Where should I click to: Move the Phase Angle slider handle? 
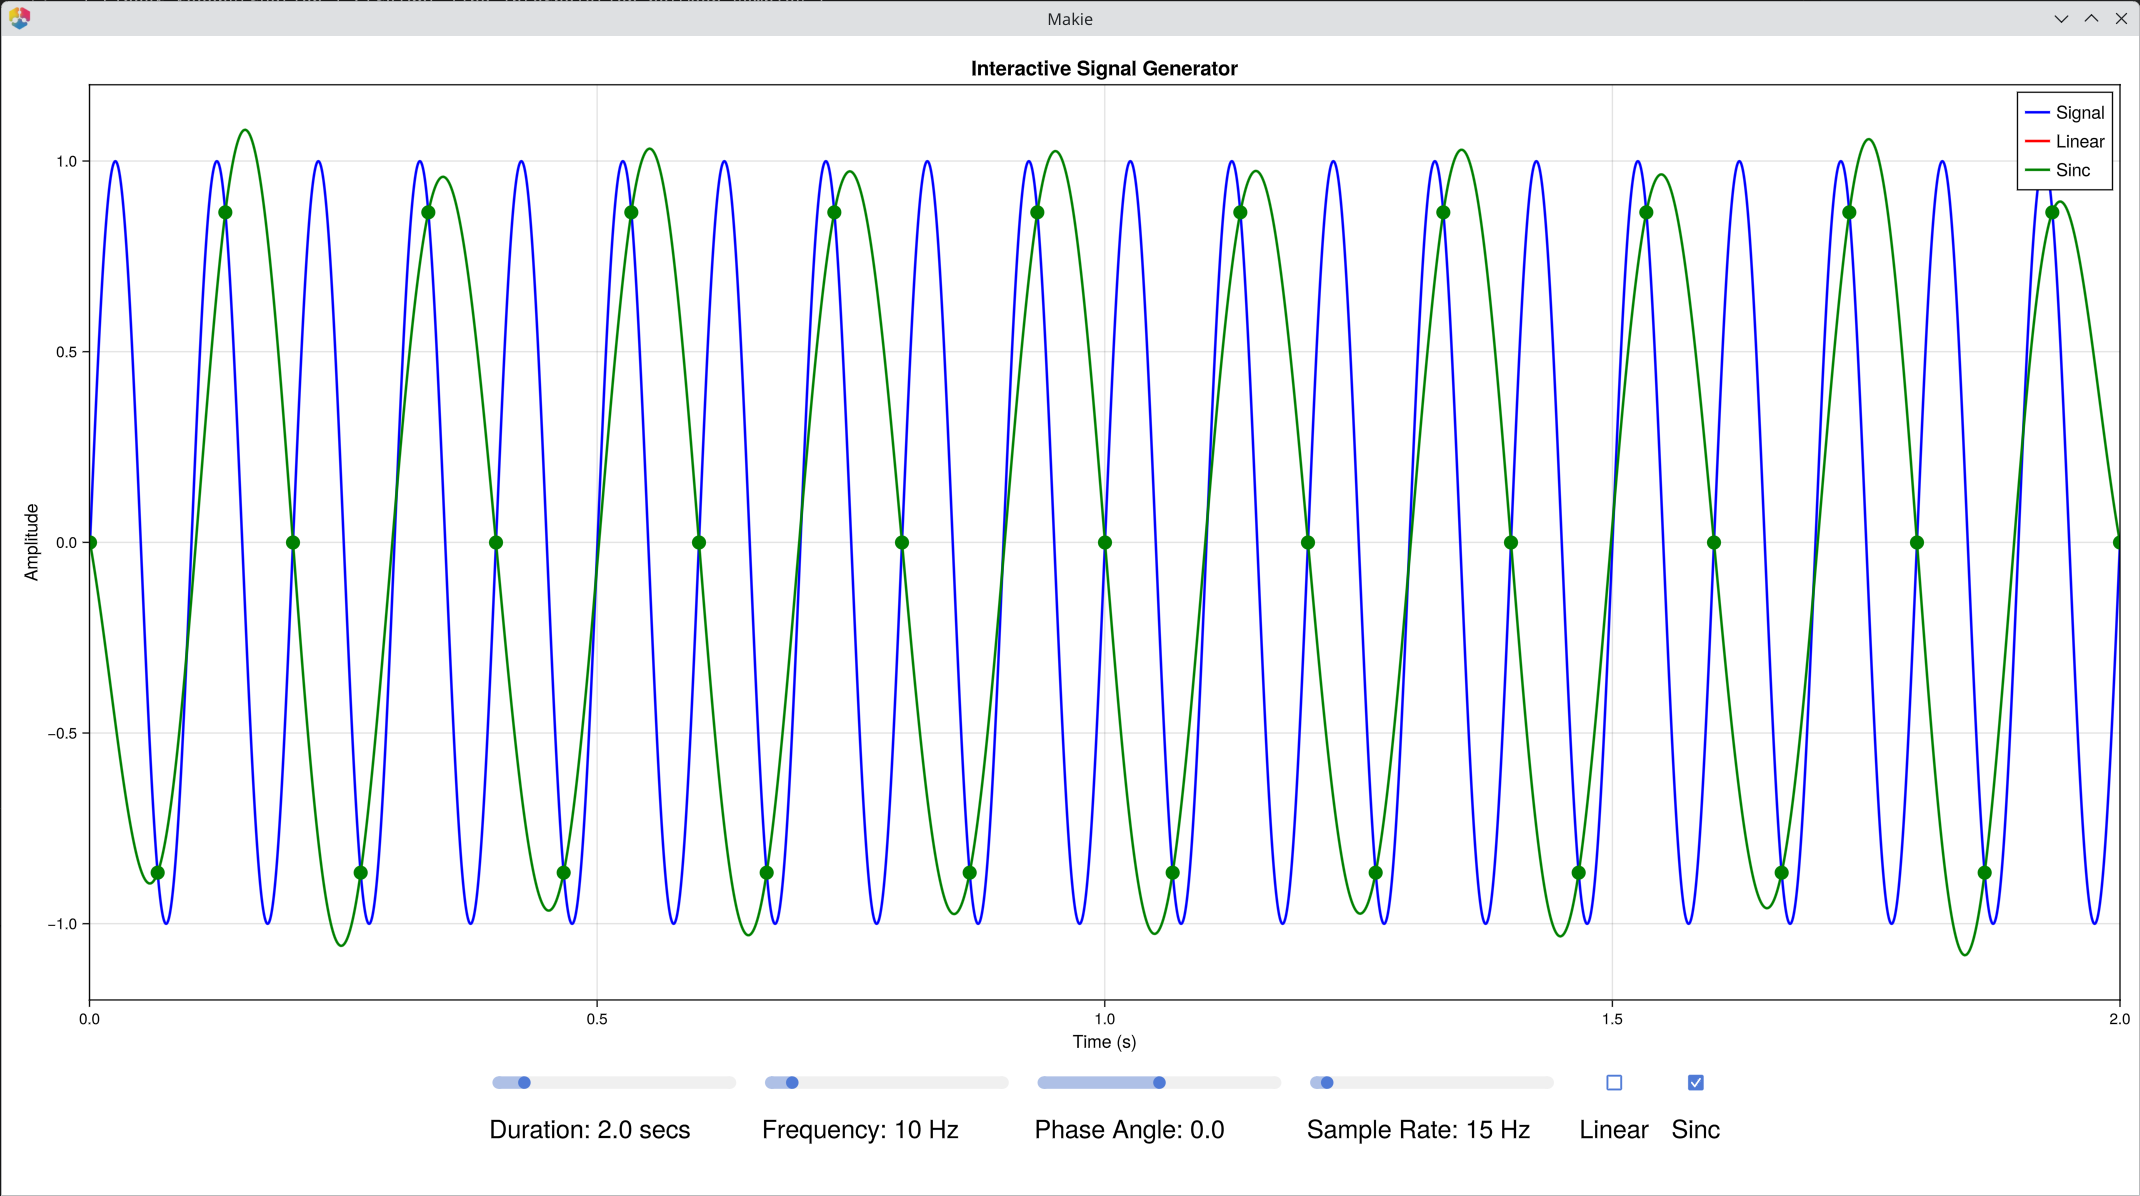[x=1158, y=1082]
